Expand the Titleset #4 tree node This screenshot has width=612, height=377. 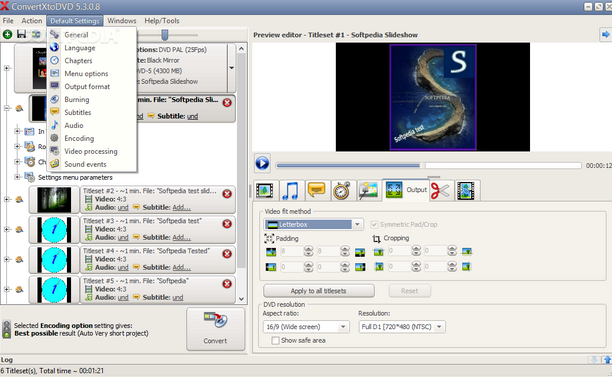coord(7,260)
